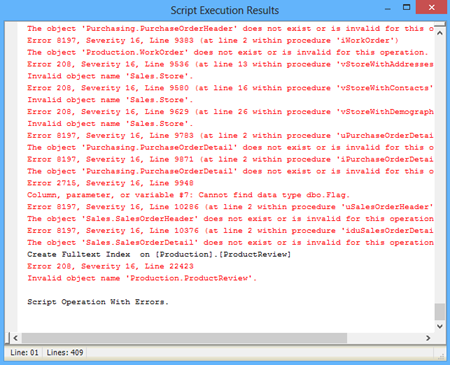Viewport: 450px width, 365px height.
Task: Click the 'Error 208, Severity 16, Line 22423' line
Action: tap(110, 266)
